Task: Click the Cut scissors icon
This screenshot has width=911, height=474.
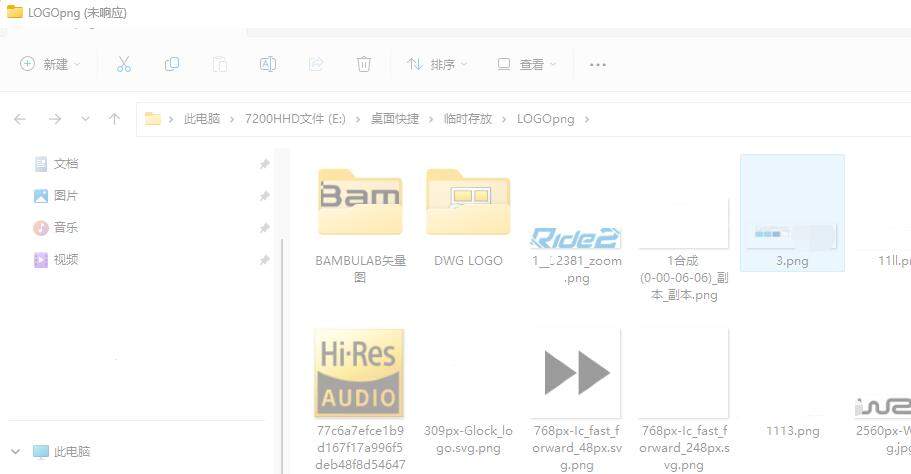Action: click(124, 64)
